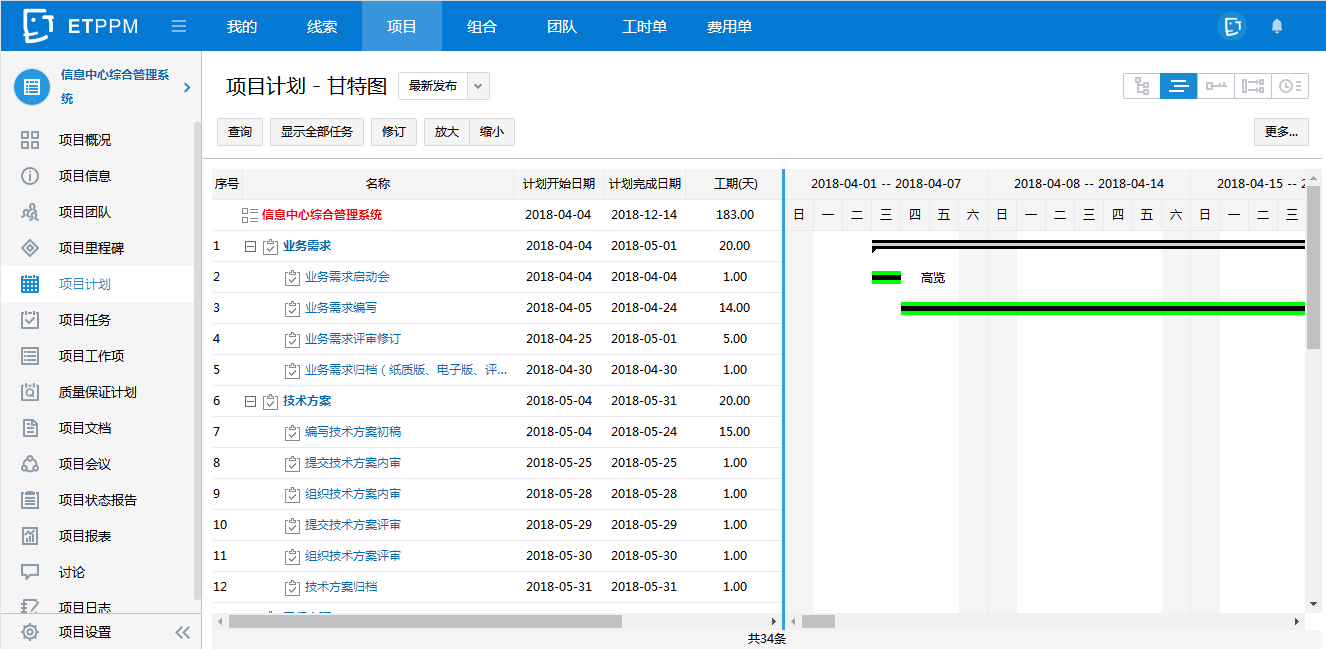Viewport: 1326px width, 649px height.
Task: Open the 业务需求评审修订 task link
Action: coord(353,339)
